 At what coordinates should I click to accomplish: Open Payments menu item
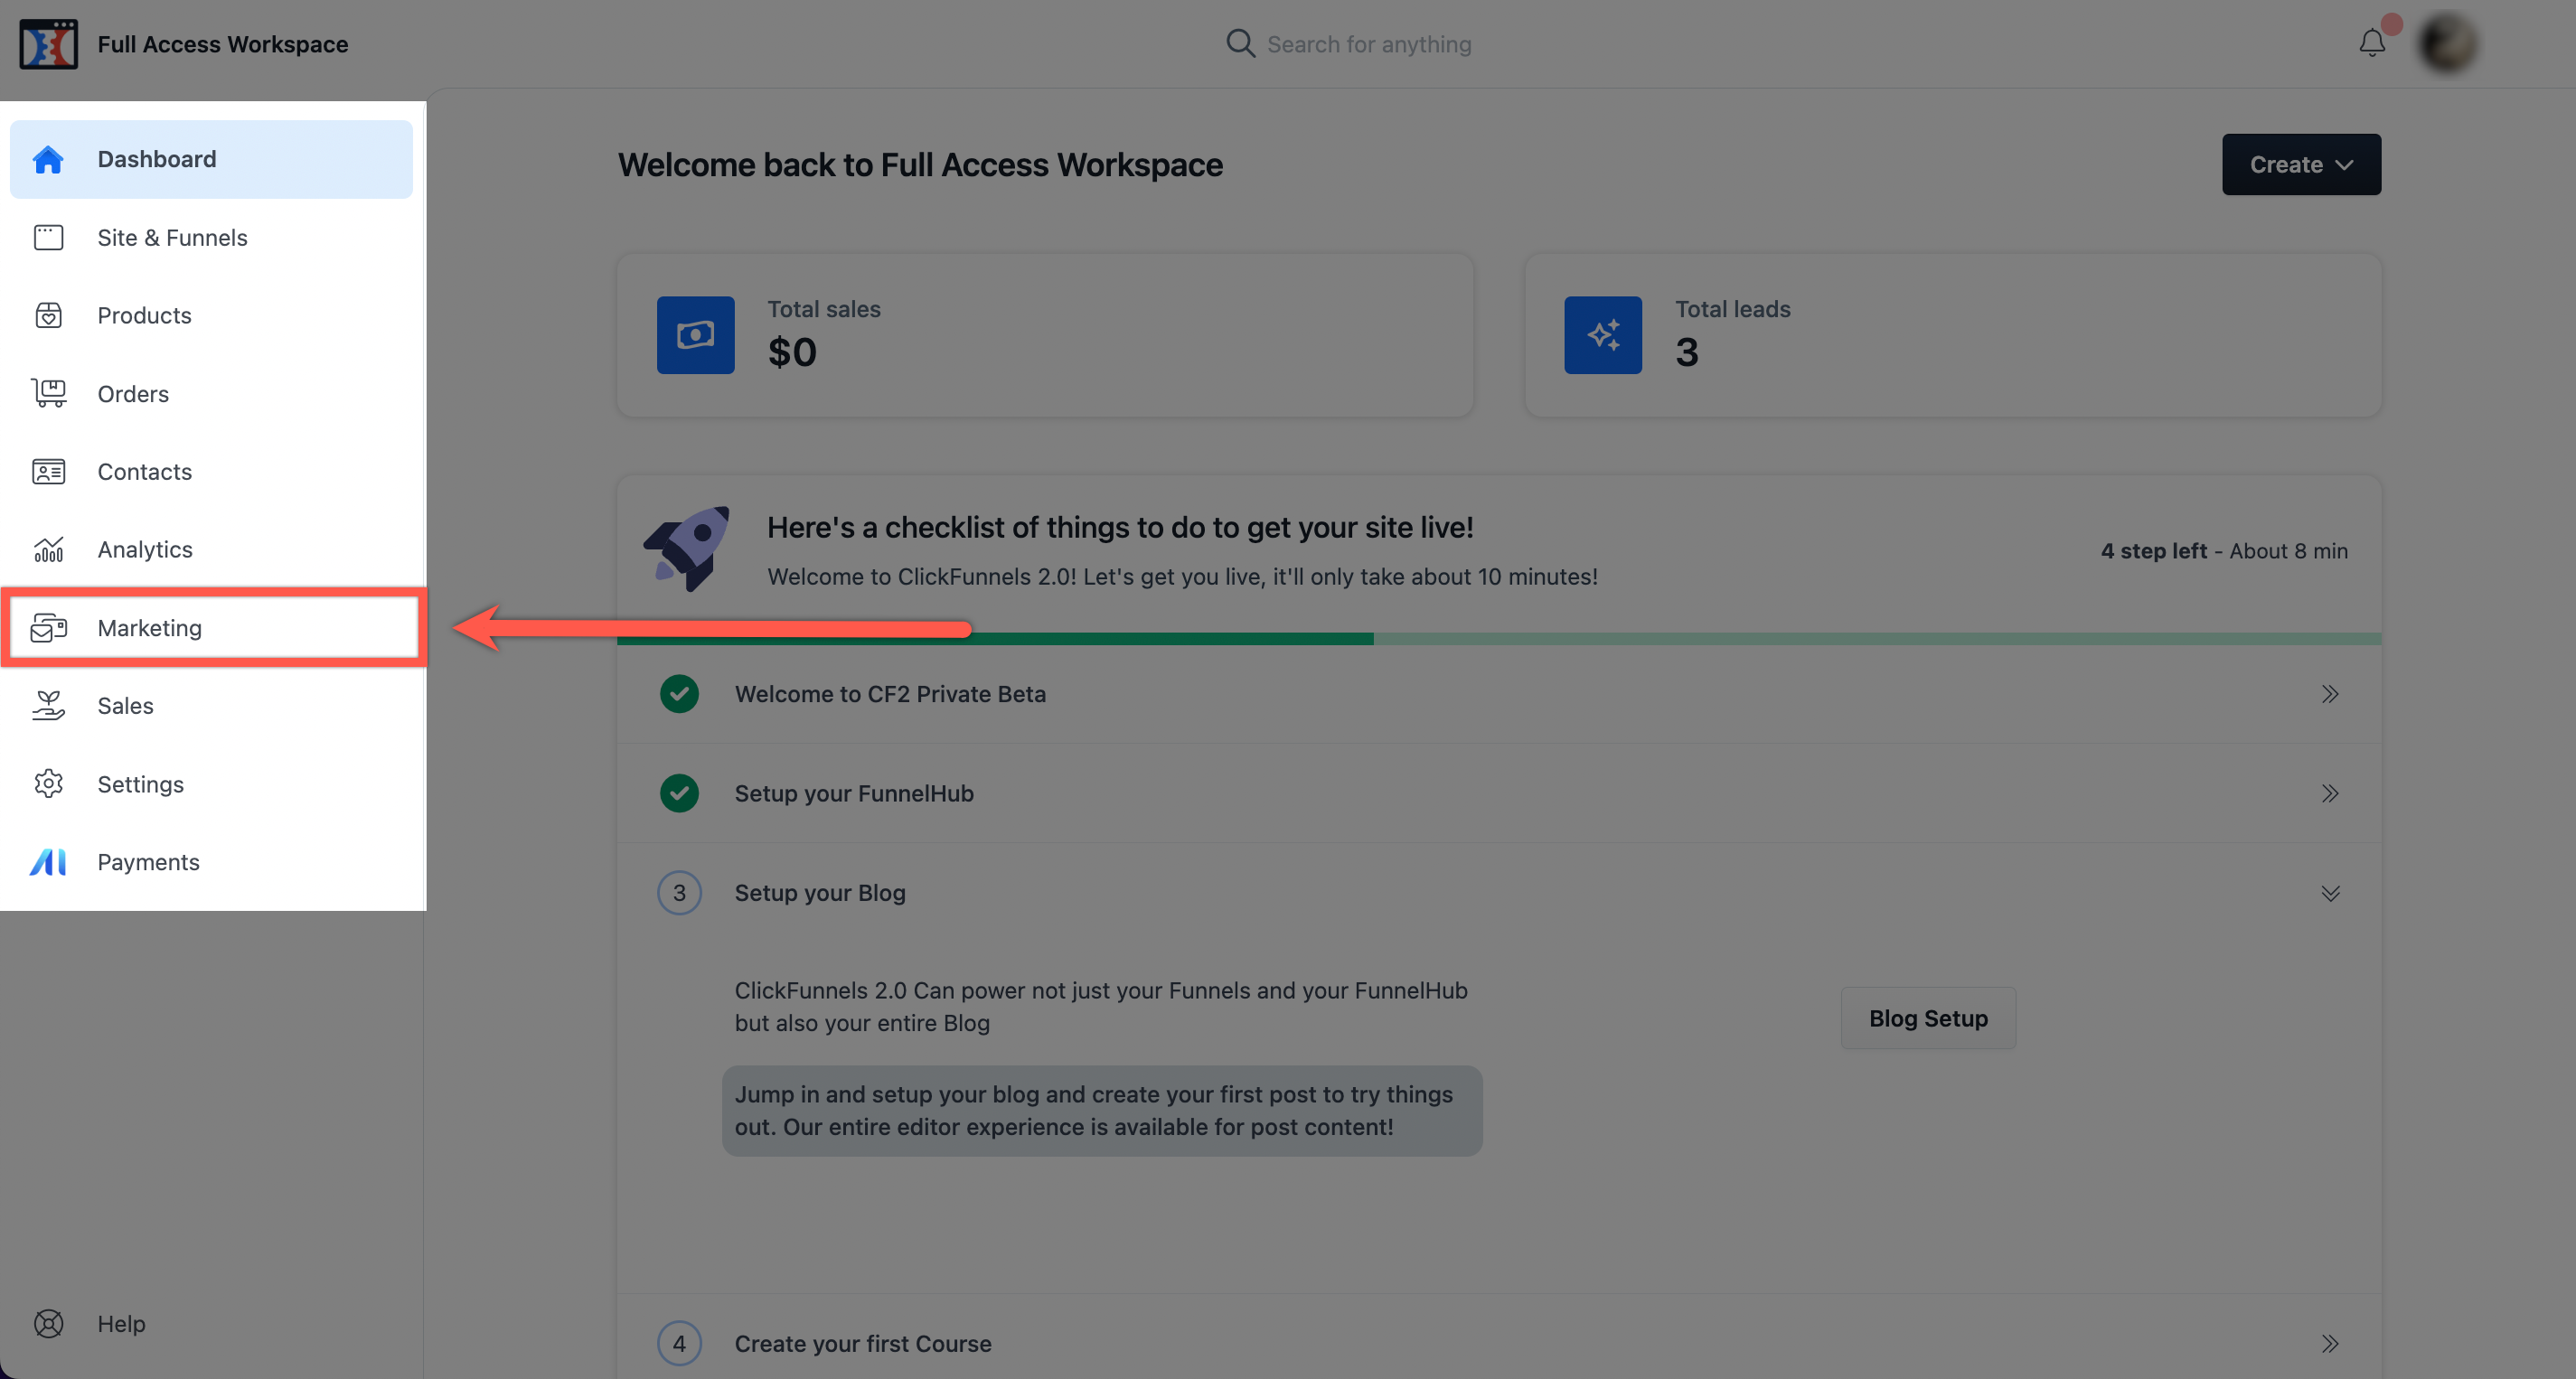(211, 861)
